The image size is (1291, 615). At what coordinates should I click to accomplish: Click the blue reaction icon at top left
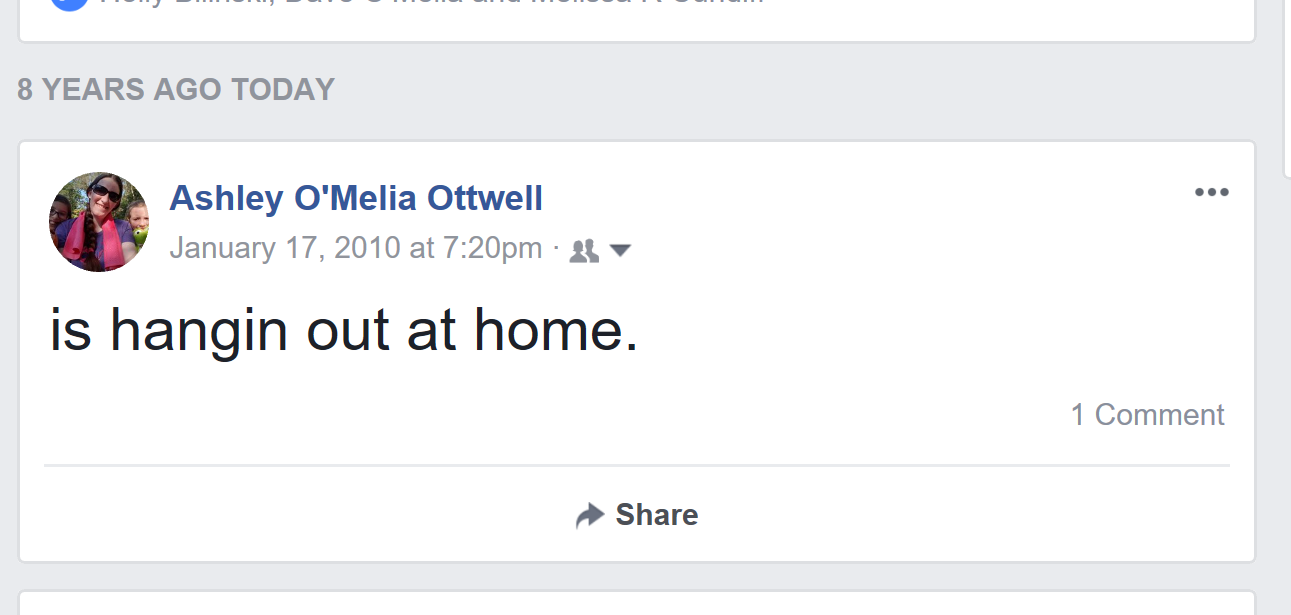point(70,3)
